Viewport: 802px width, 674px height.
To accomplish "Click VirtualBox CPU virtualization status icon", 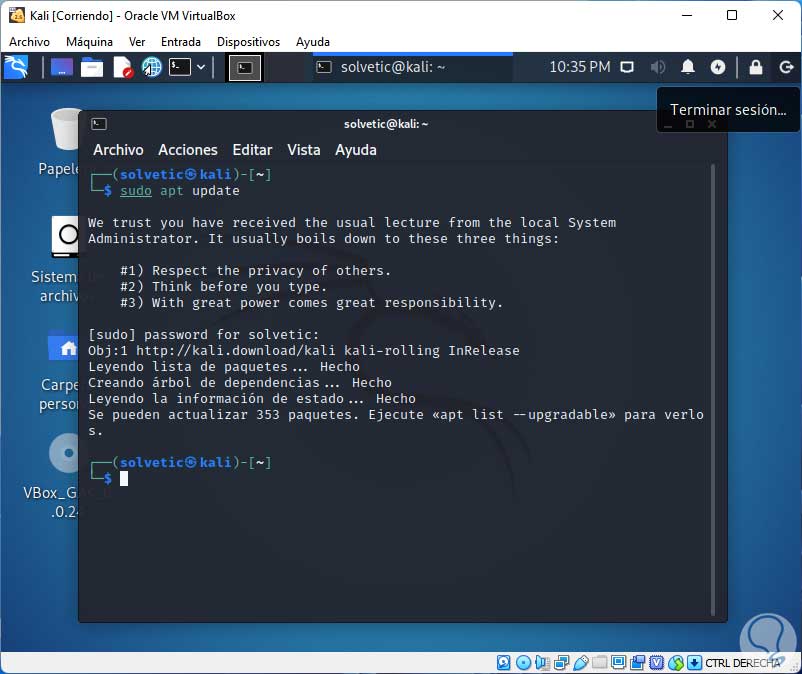I will pos(656,663).
